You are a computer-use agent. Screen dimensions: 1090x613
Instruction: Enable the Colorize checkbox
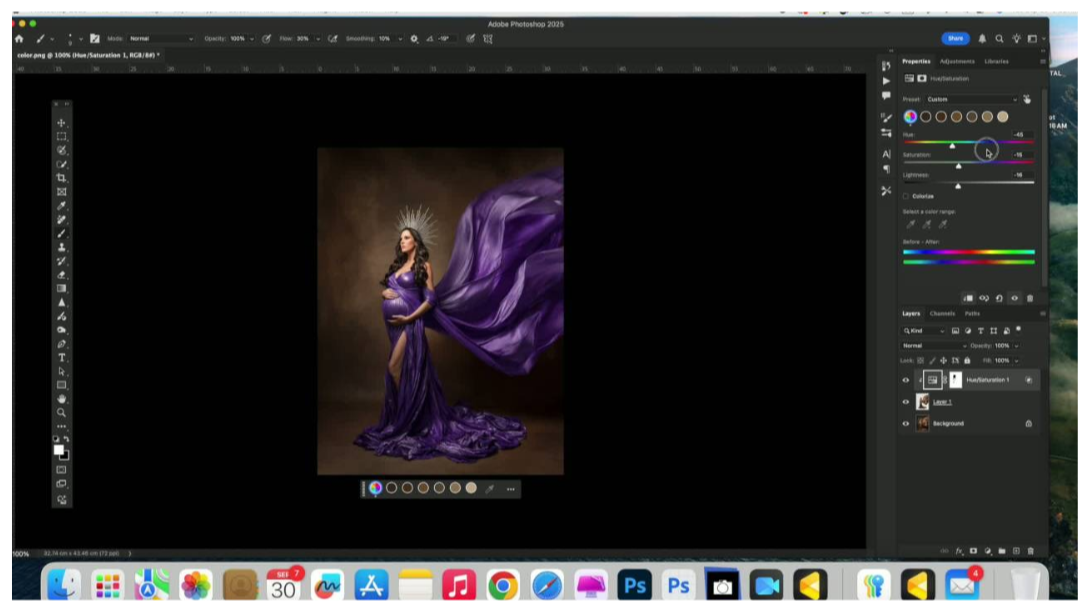(906, 196)
